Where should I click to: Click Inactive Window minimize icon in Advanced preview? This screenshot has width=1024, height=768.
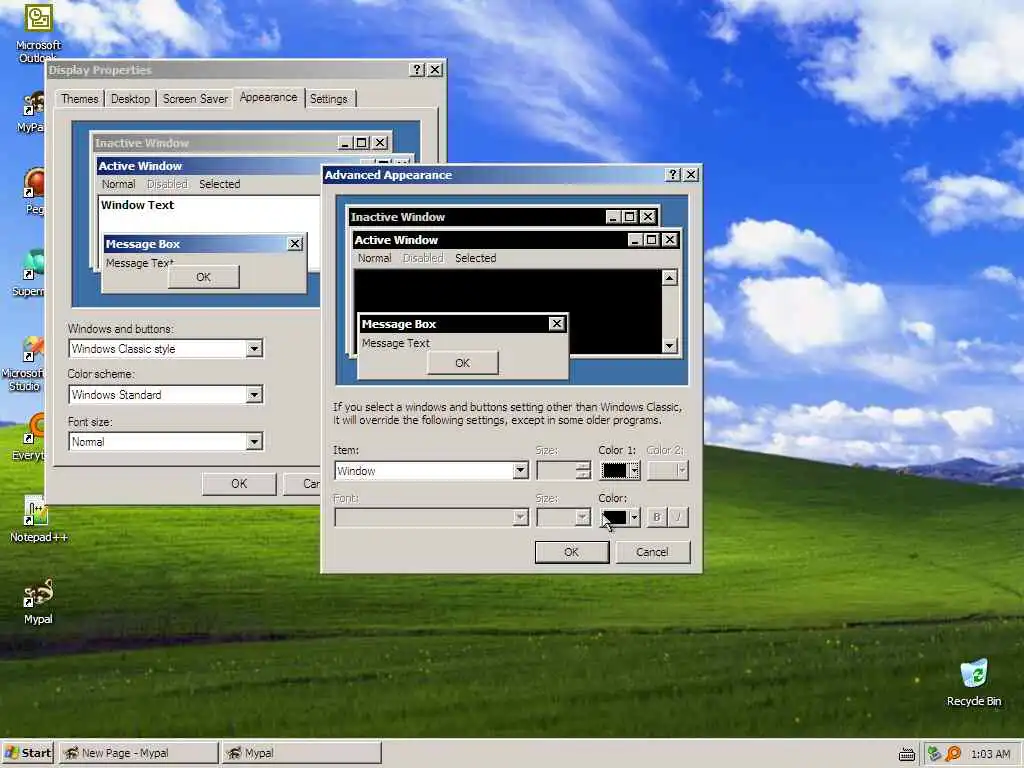(x=613, y=217)
